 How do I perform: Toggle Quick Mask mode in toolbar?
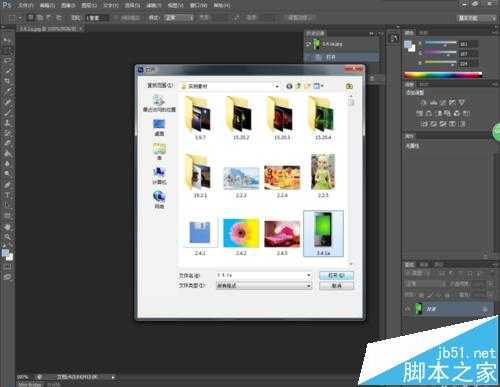pos(7,266)
